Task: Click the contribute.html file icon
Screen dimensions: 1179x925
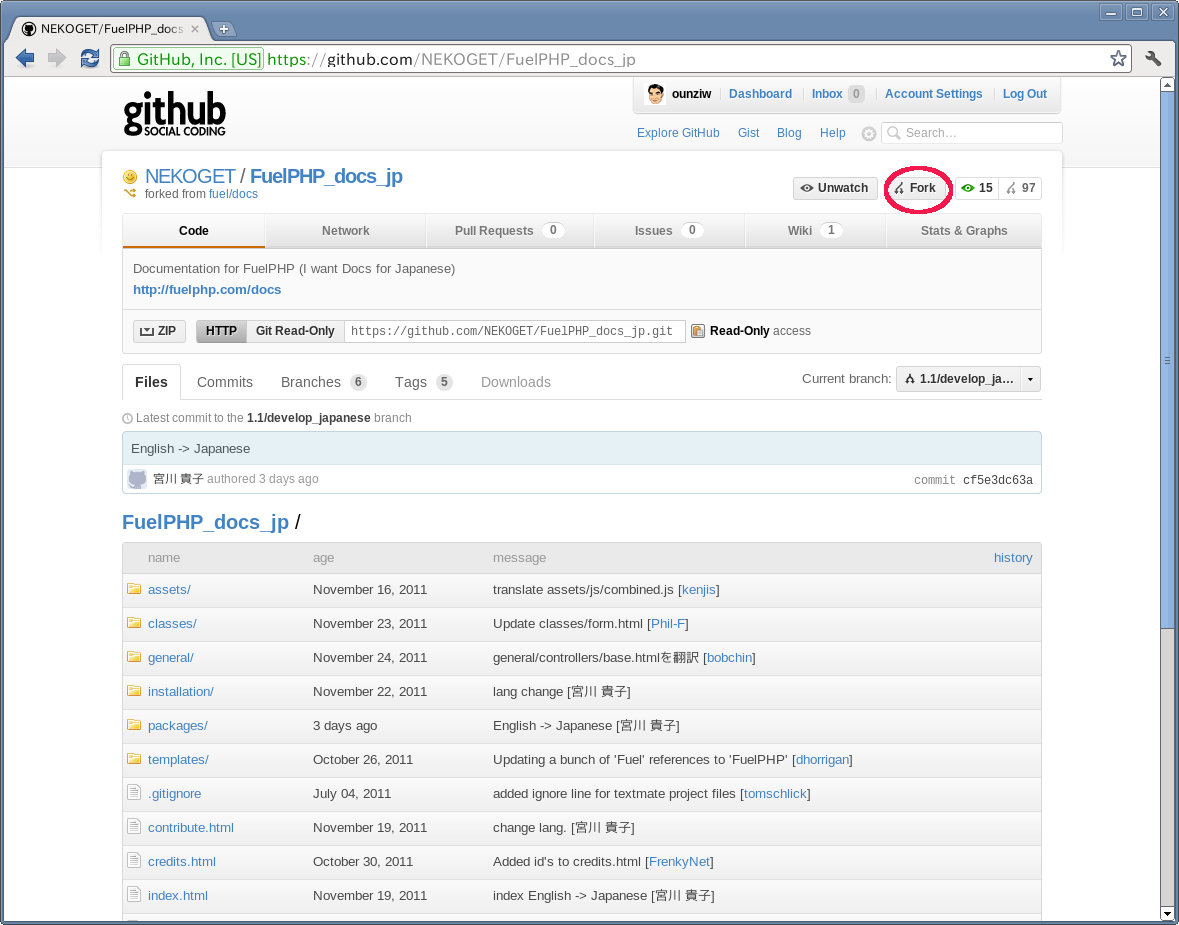Action: (134, 826)
